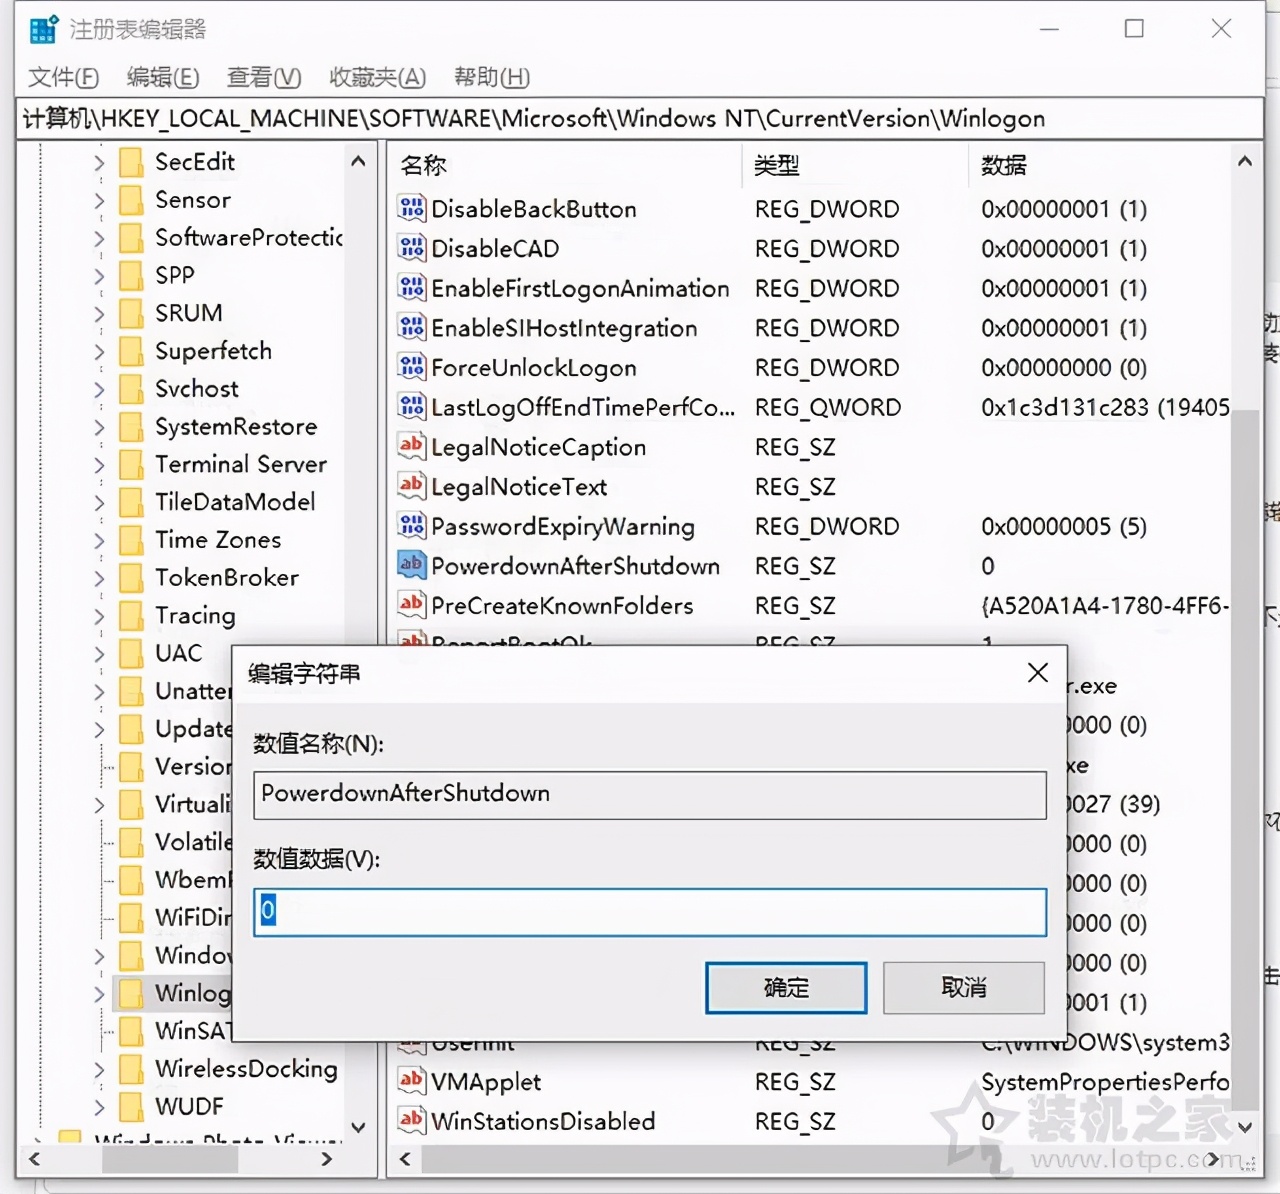This screenshot has width=1280, height=1194.
Task: Click the EnableSIHostIntegration value icon
Action: pyautogui.click(x=411, y=327)
